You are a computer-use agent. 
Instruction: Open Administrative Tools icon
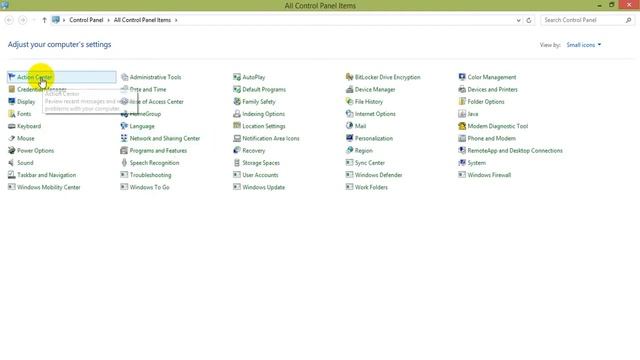[x=125, y=77]
